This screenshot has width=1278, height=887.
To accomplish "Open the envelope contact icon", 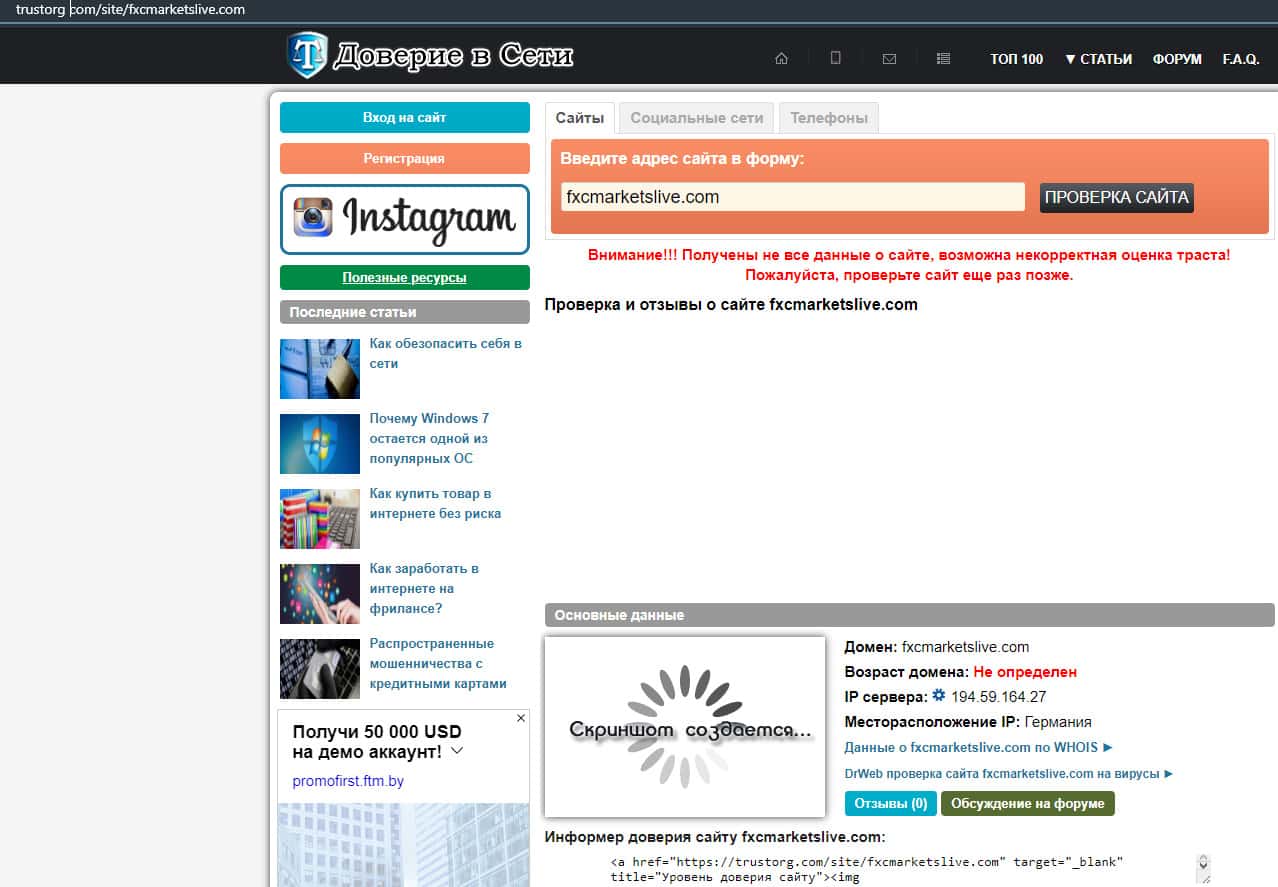I will (x=889, y=59).
